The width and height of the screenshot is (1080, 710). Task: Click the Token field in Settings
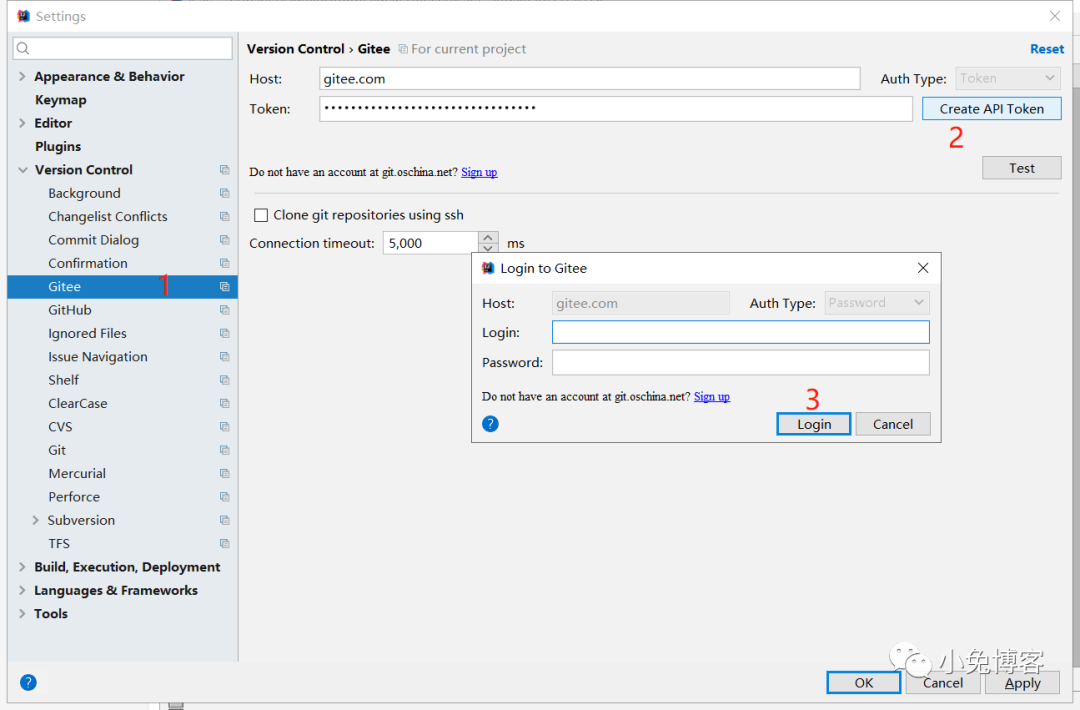[x=616, y=109]
